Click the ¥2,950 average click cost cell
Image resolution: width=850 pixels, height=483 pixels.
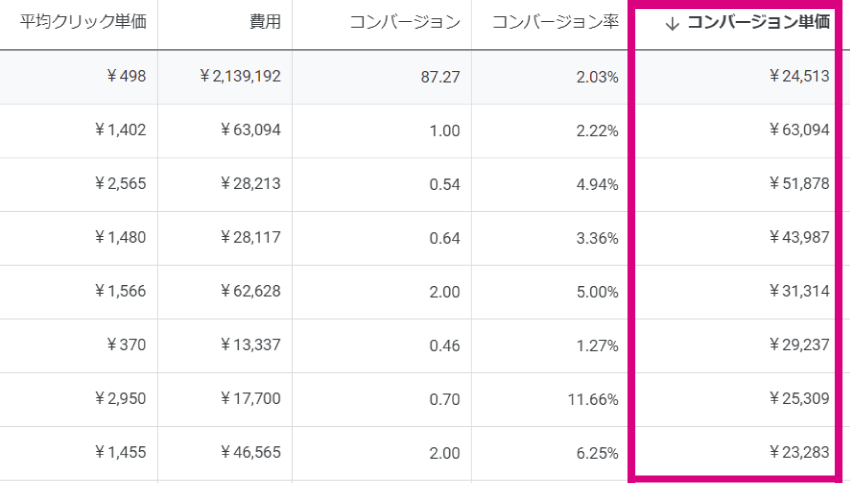(120, 398)
